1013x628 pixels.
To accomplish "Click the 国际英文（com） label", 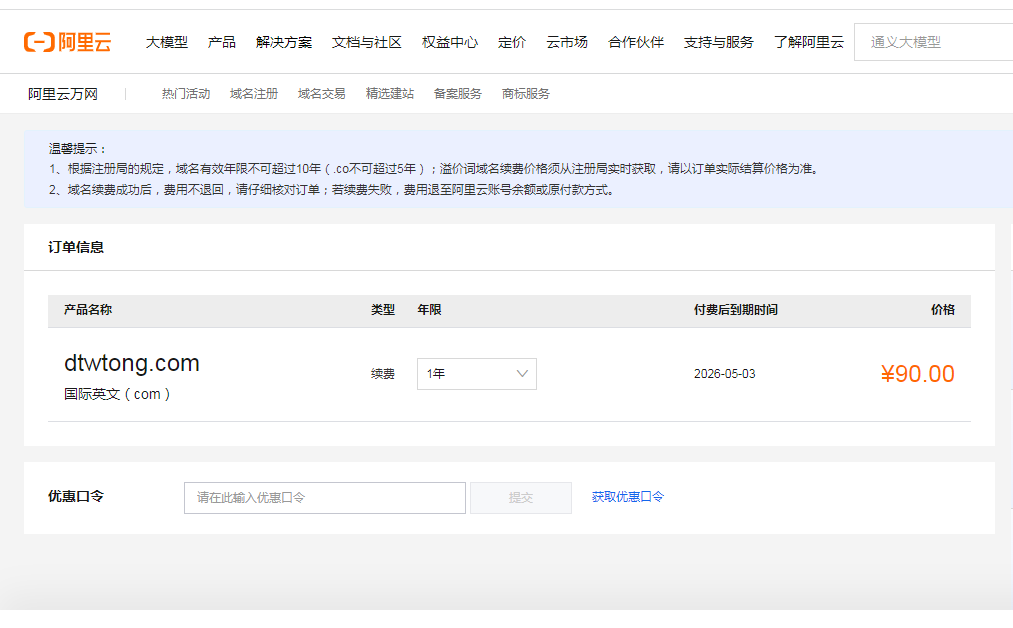I will coord(117,394).
